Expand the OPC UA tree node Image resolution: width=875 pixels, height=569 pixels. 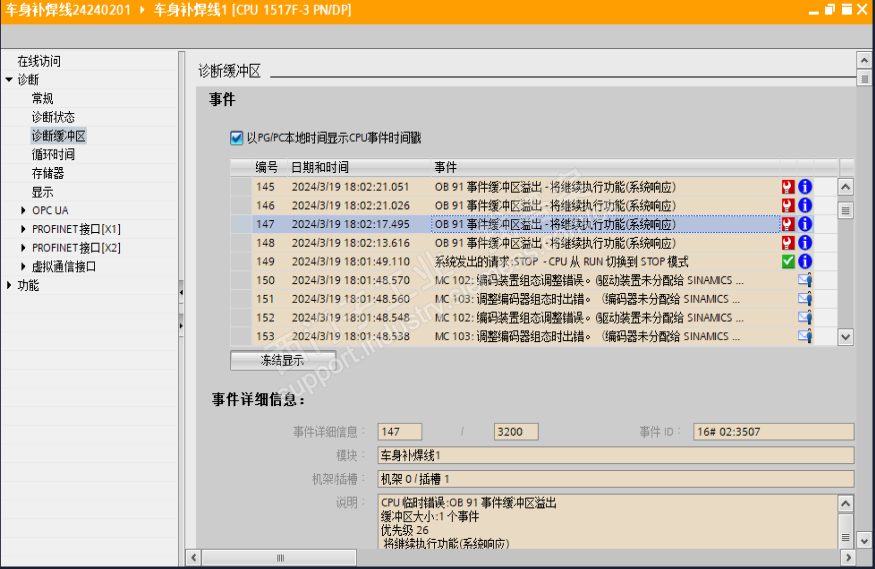pyautogui.click(x=23, y=210)
